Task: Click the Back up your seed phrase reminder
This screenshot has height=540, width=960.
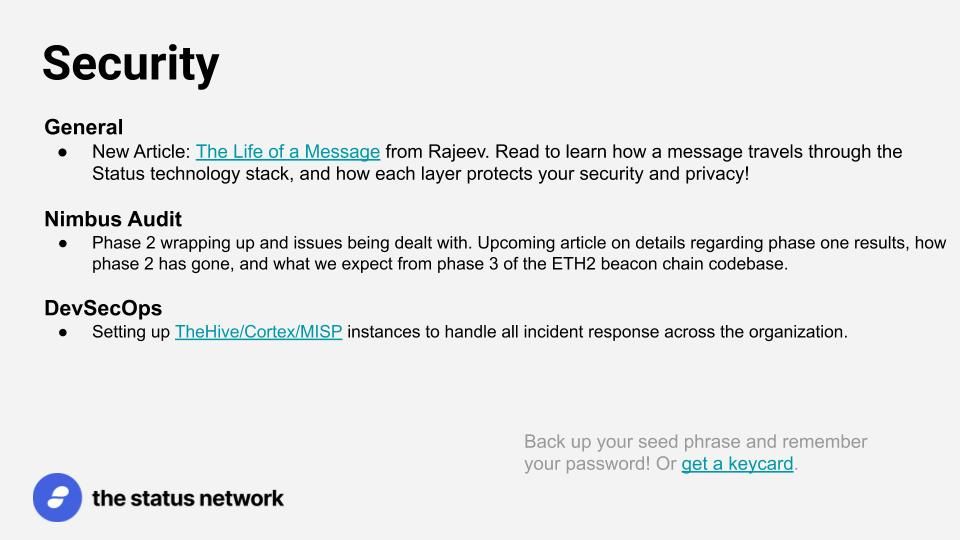Action: pyautogui.click(x=696, y=452)
